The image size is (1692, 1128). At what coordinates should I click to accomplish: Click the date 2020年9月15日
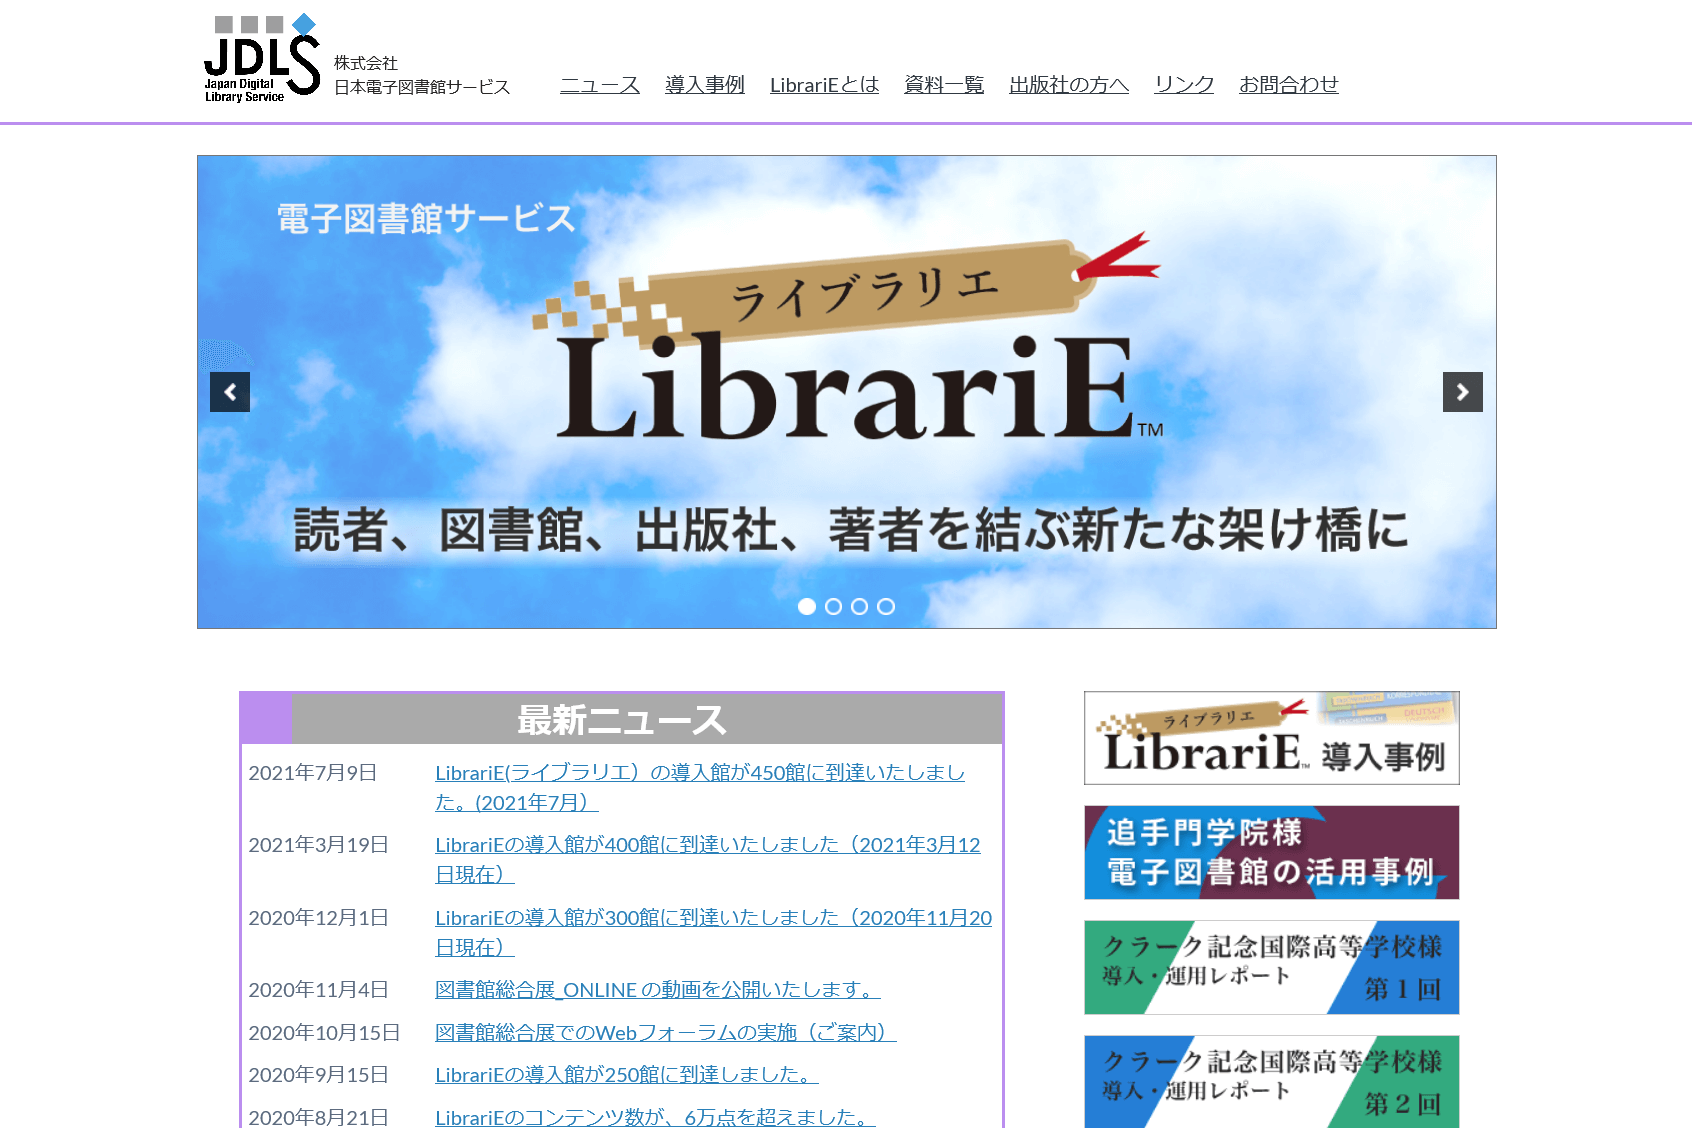(318, 1075)
